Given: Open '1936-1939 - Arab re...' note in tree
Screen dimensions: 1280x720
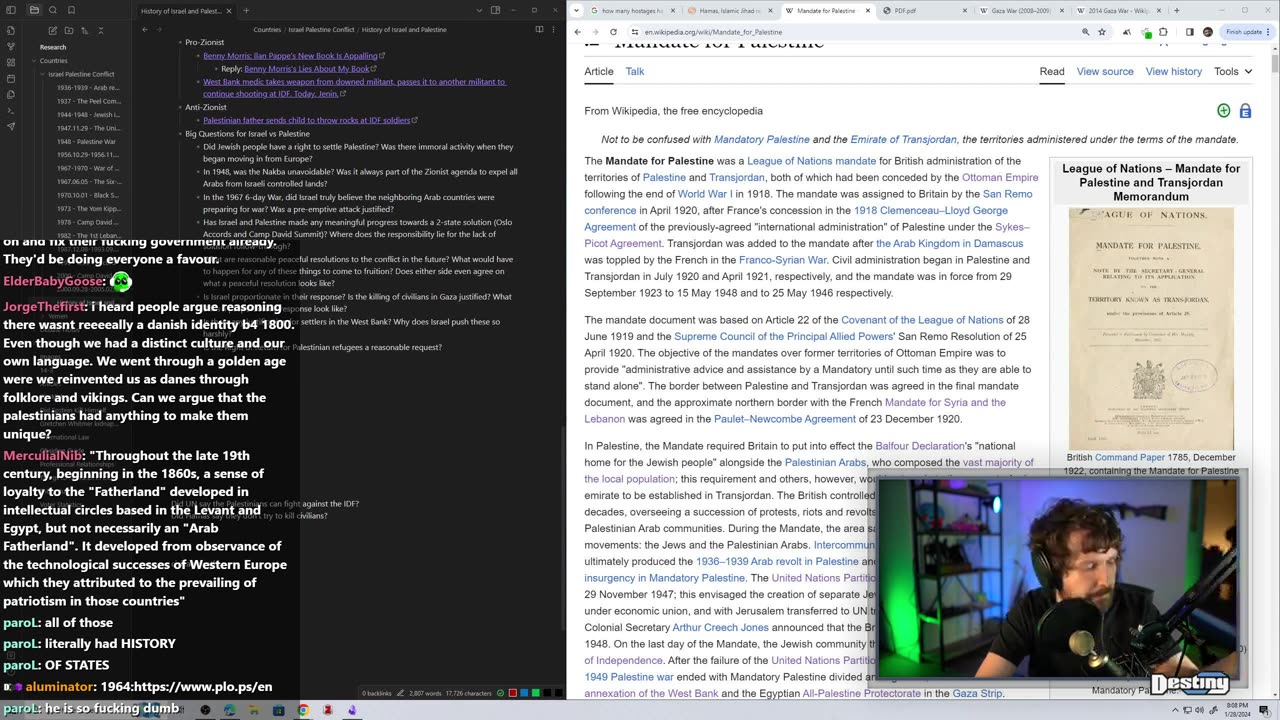Looking at the screenshot, I should tap(88, 88).
